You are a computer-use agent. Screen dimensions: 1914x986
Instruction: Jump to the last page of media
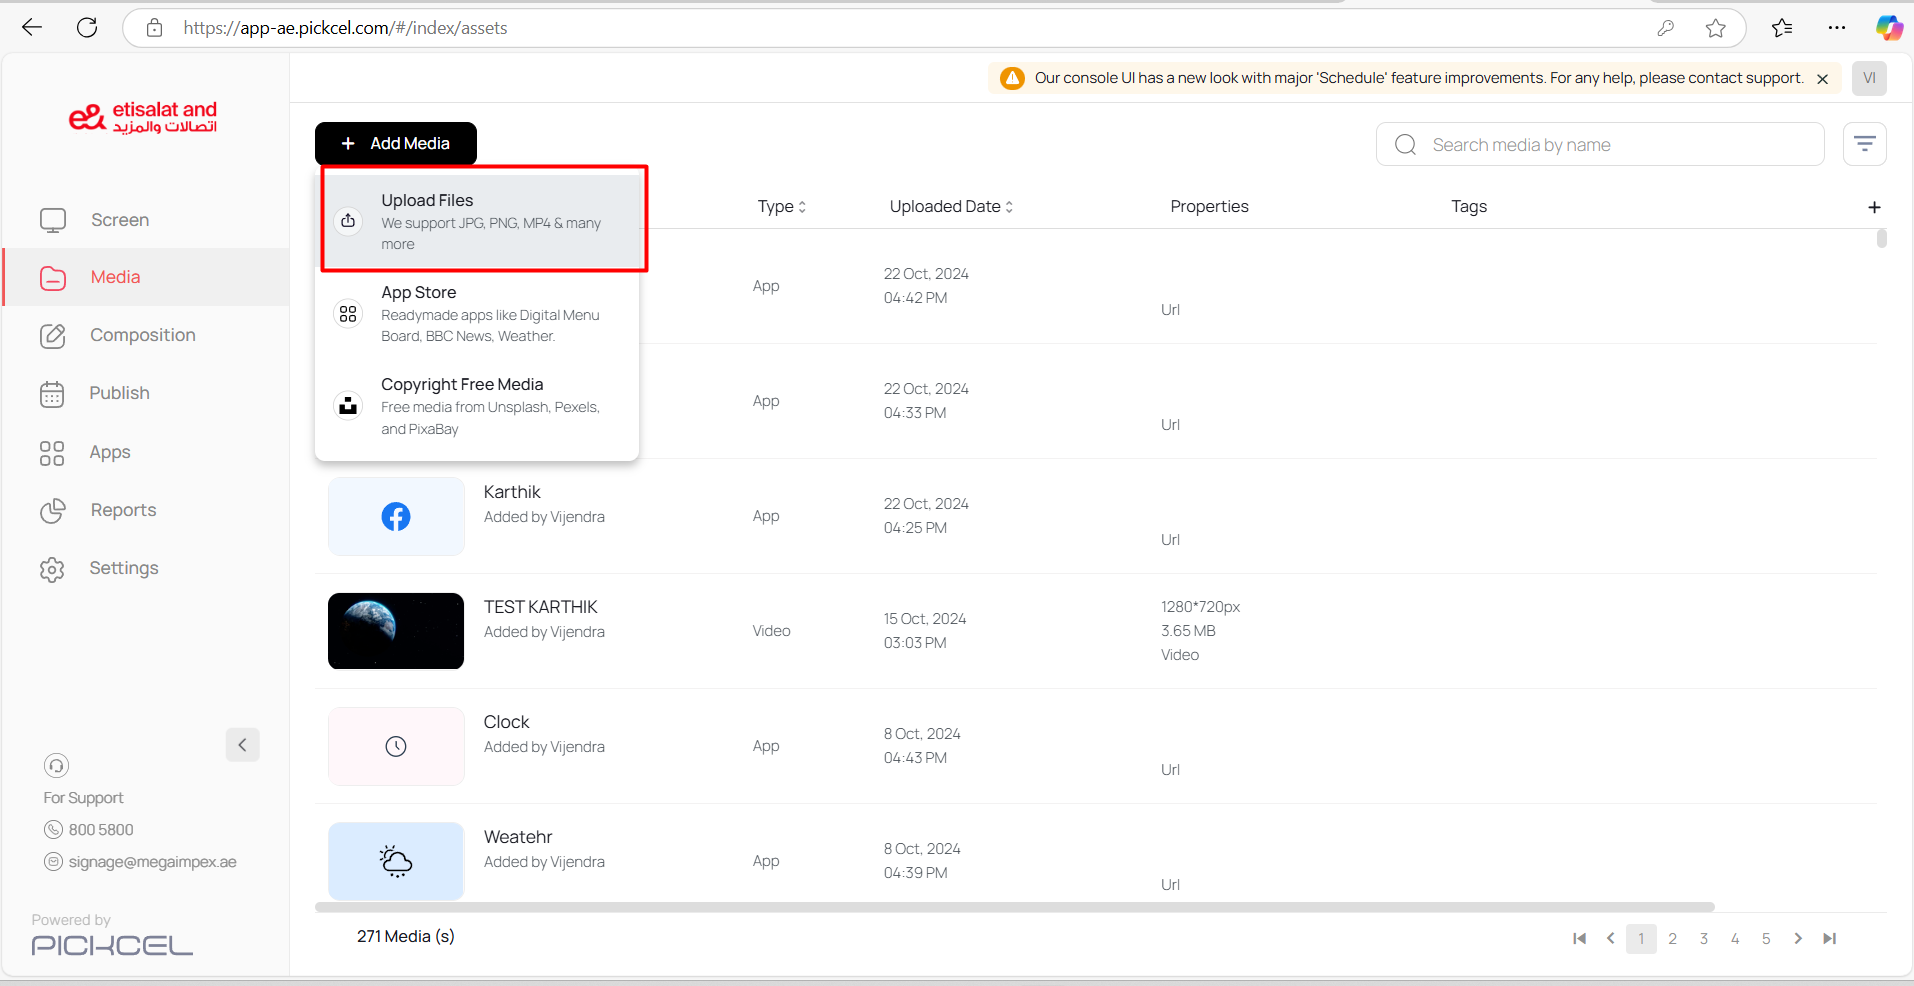tap(1829, 939)
